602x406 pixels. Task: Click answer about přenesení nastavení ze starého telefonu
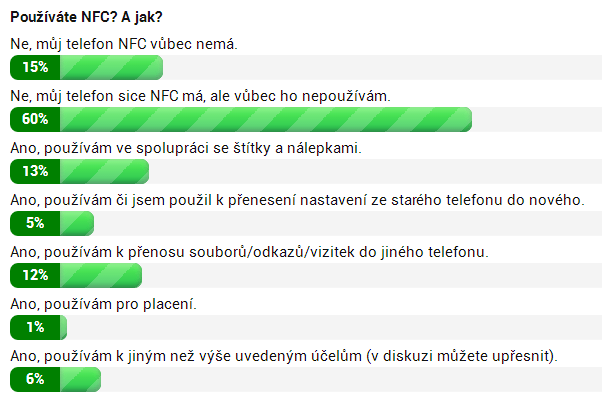coord(297,200)
